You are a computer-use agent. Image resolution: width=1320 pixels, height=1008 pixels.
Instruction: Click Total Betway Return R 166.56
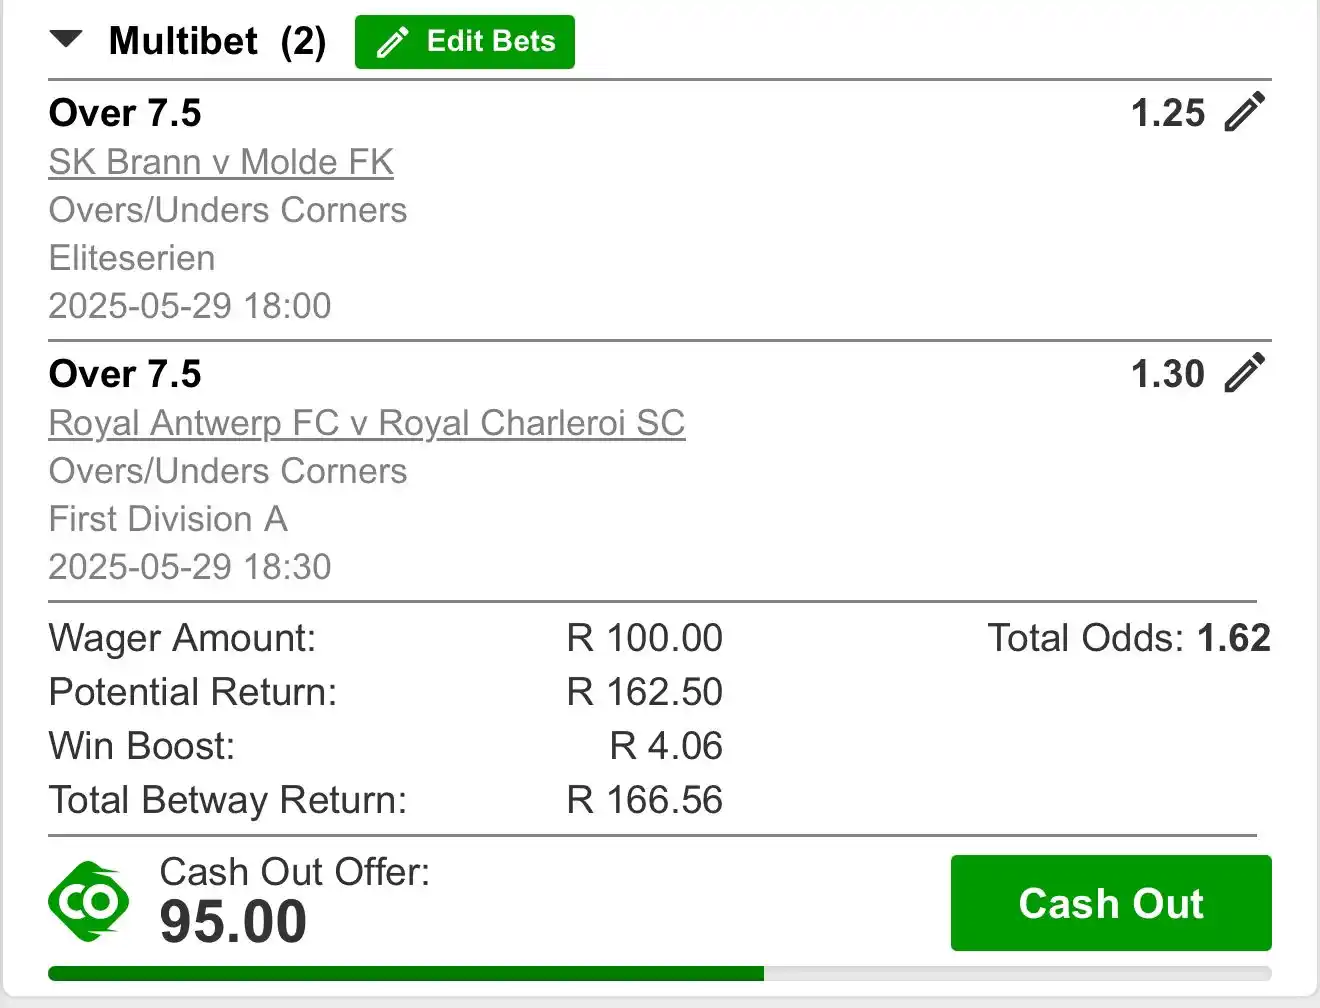(645, 800)
